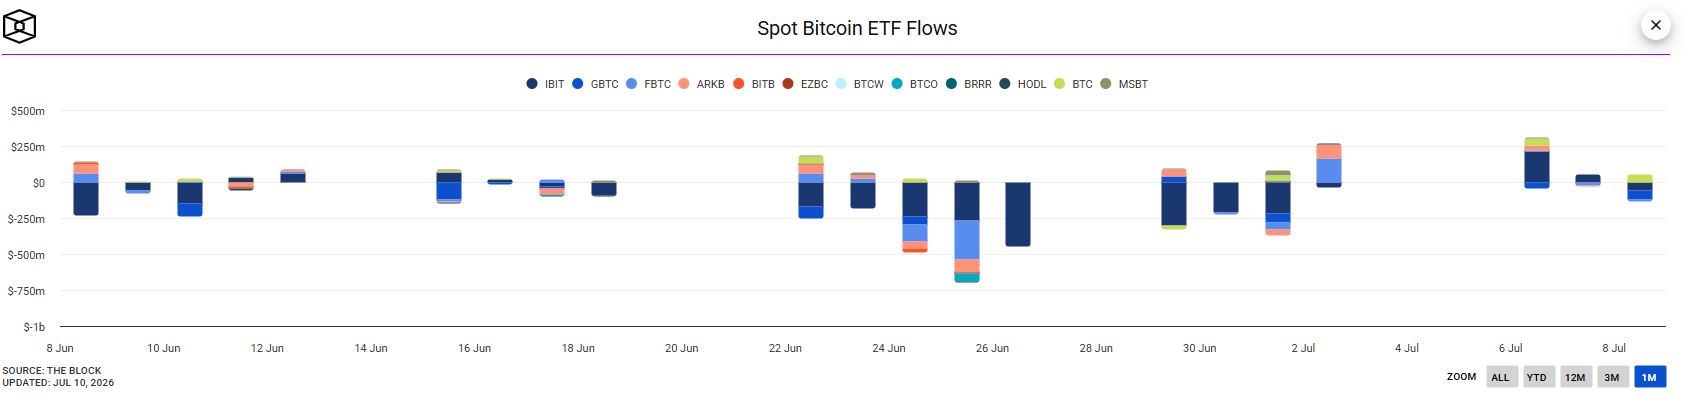Toggle GBTC series in the legend
Screen dimensions: 1684x399
pyautogui.click(x=595, y=84)
